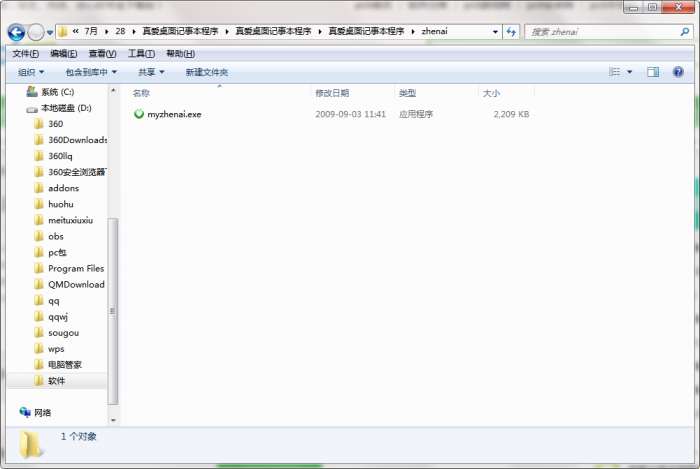
Task: Expand the address bar history dropdown
Action: coord(495,32)
